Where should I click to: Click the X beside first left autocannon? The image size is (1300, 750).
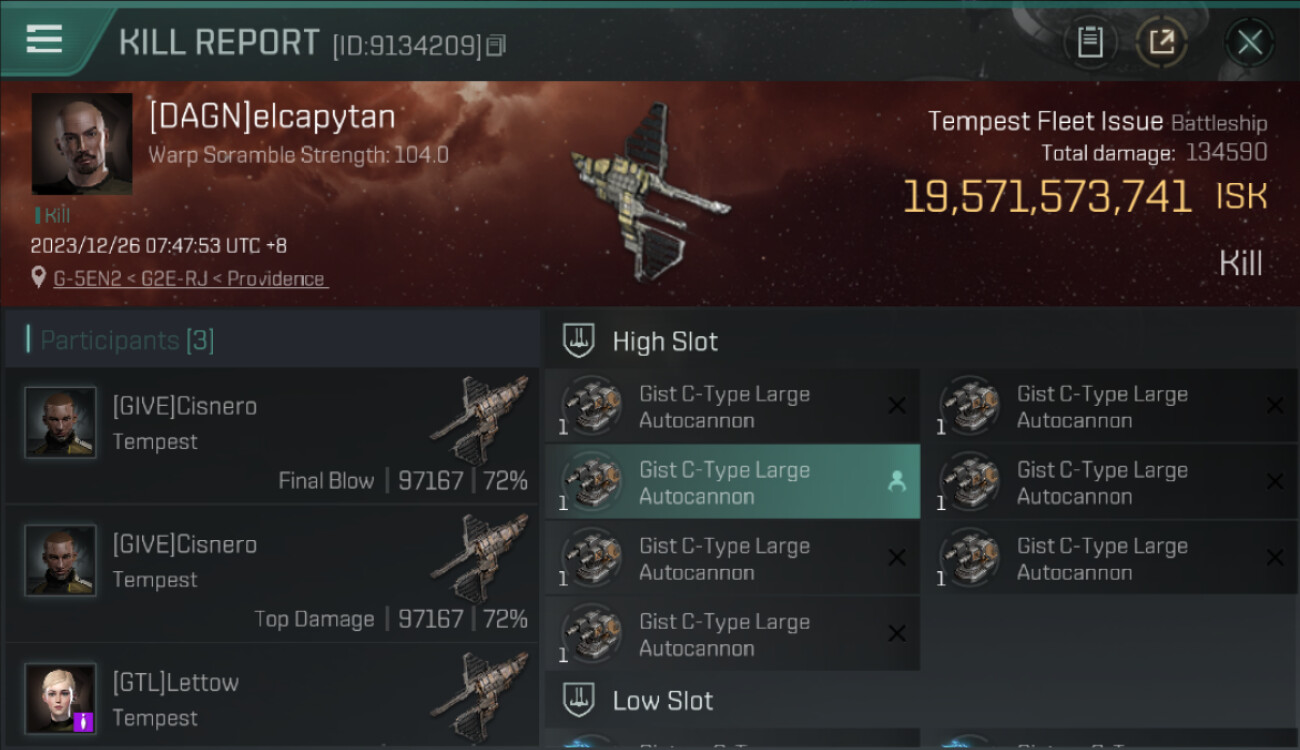pyautogui.click(x=897, y=406)
